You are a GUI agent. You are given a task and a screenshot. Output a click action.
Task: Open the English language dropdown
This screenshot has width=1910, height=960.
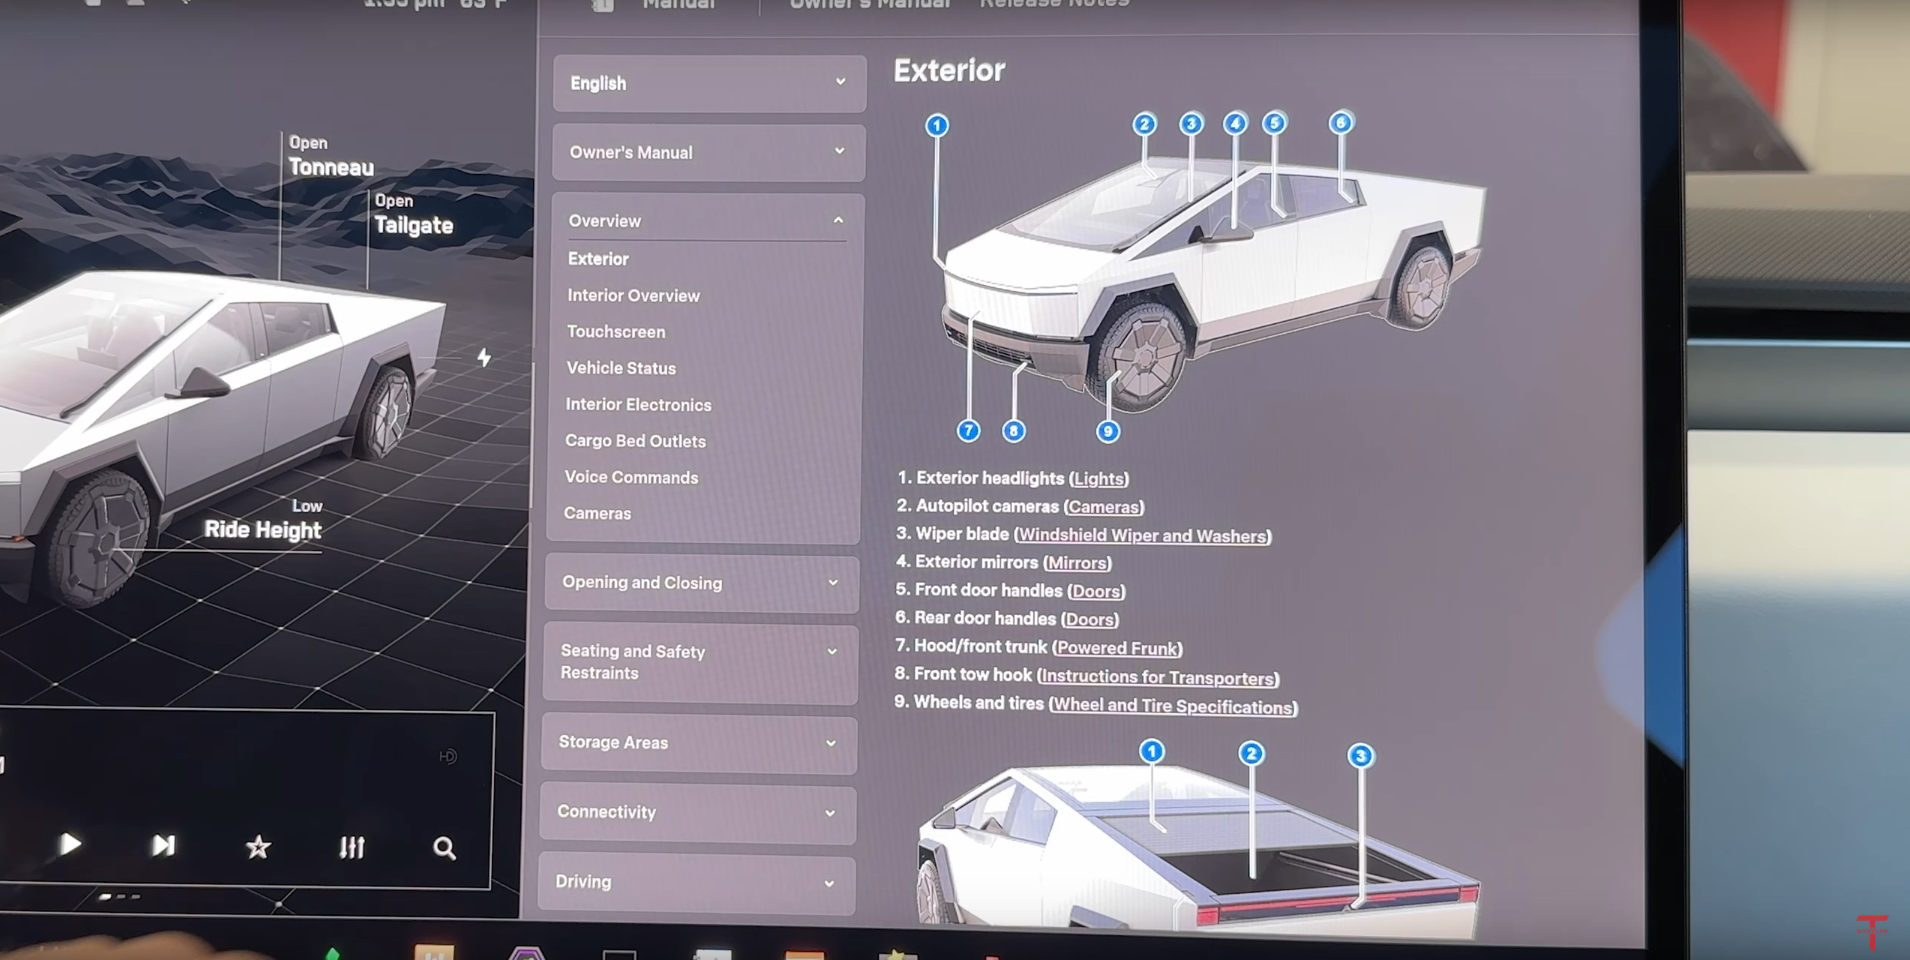click(x=709, y=83)
